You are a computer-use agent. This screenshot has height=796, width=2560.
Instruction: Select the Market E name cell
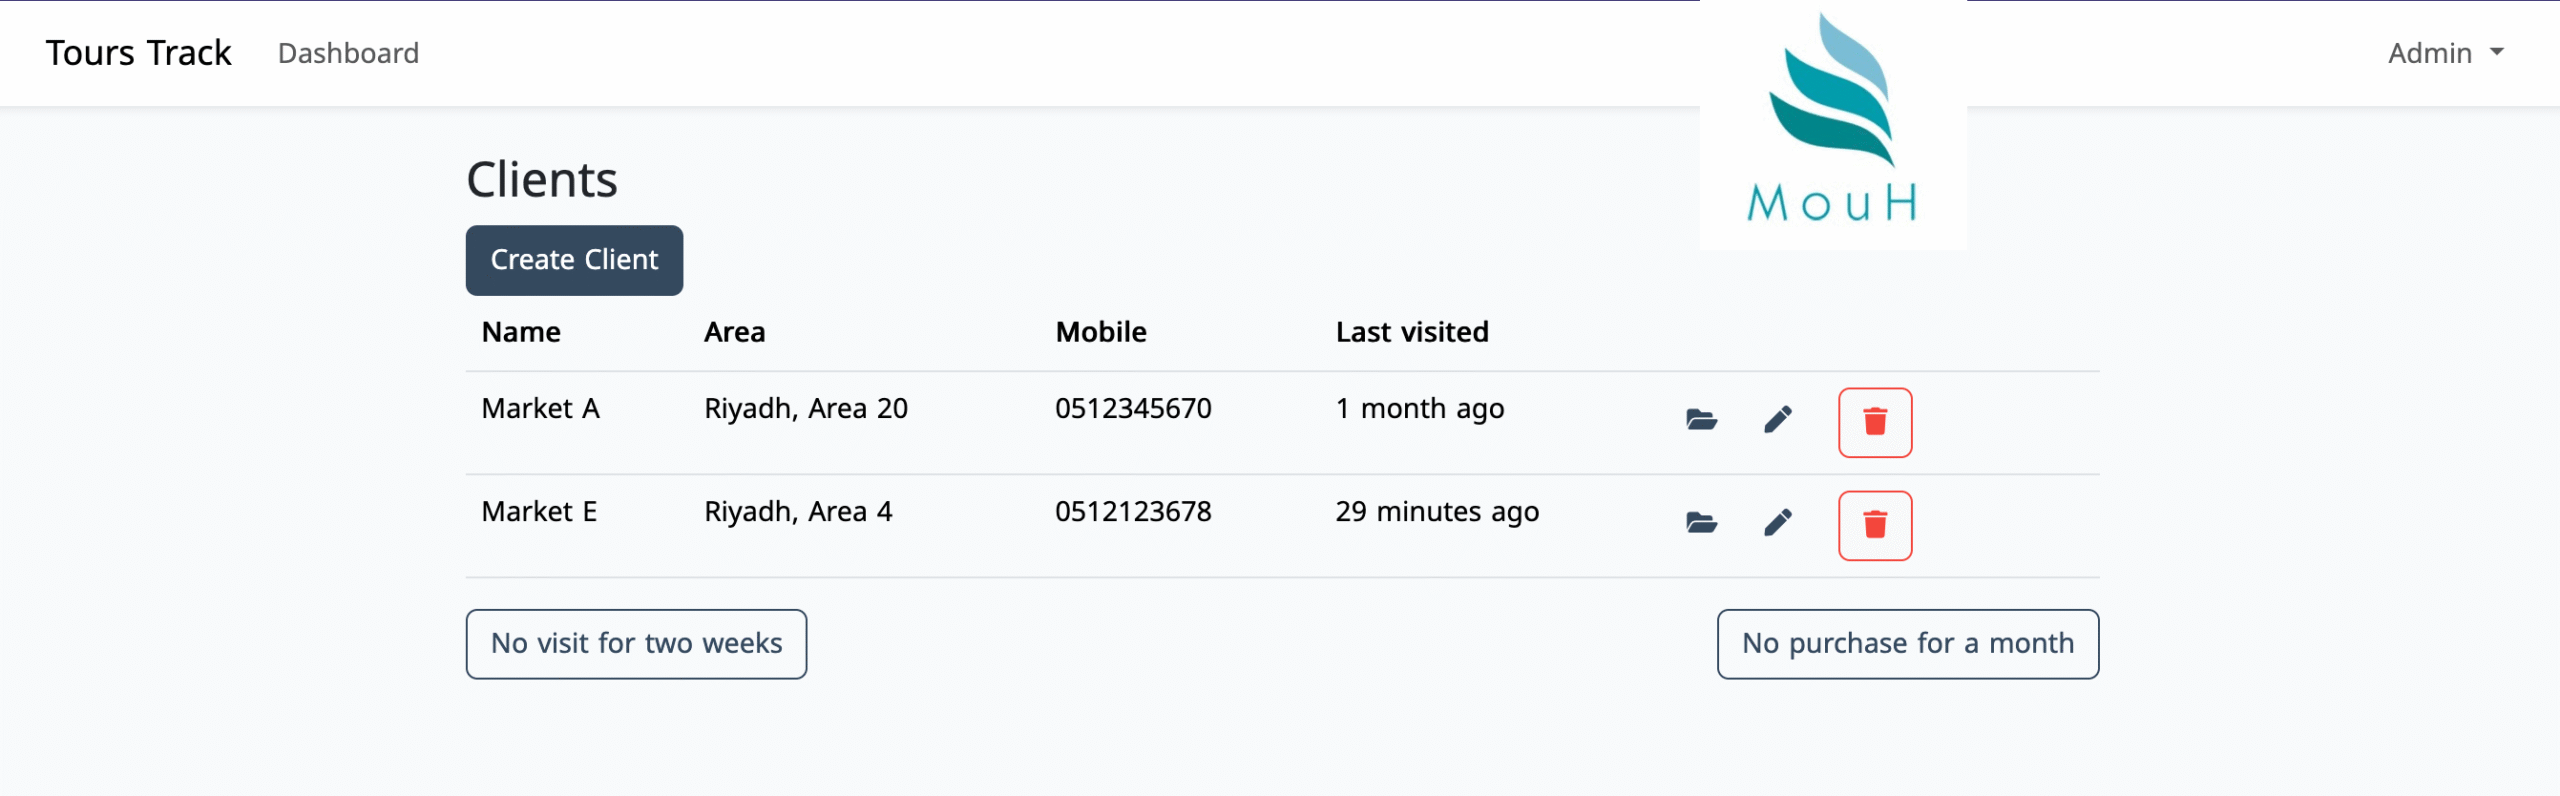pos(539,512)
